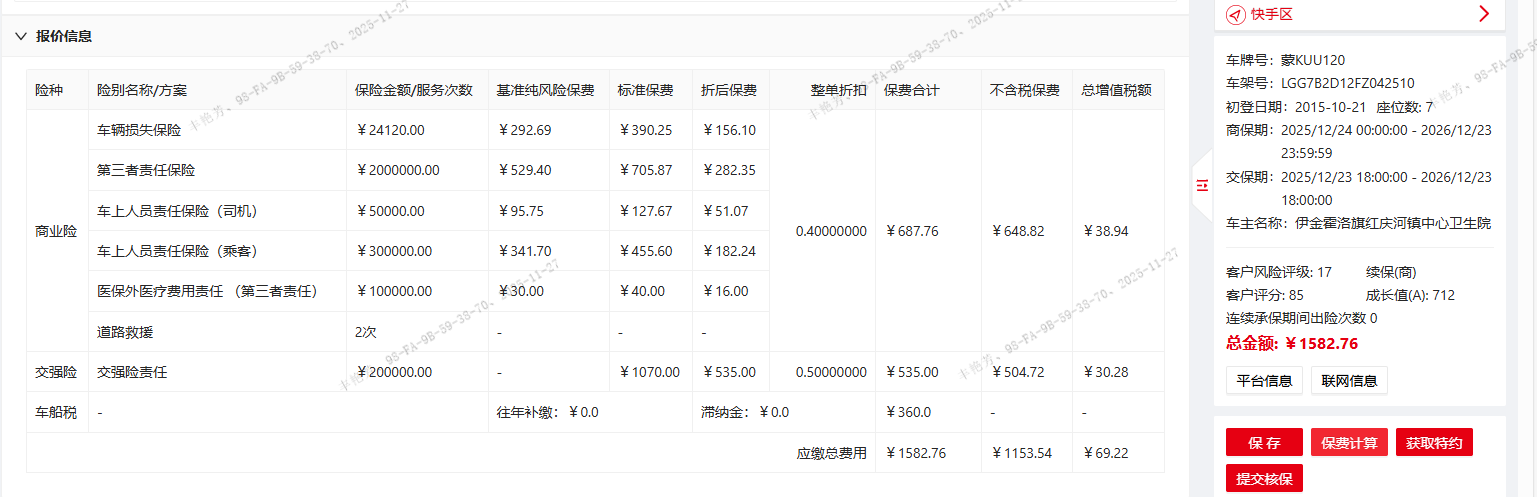Viewport: 1537px width, 497px height.
Task: Click the 报价信息 section title
Action: point(64,36)
